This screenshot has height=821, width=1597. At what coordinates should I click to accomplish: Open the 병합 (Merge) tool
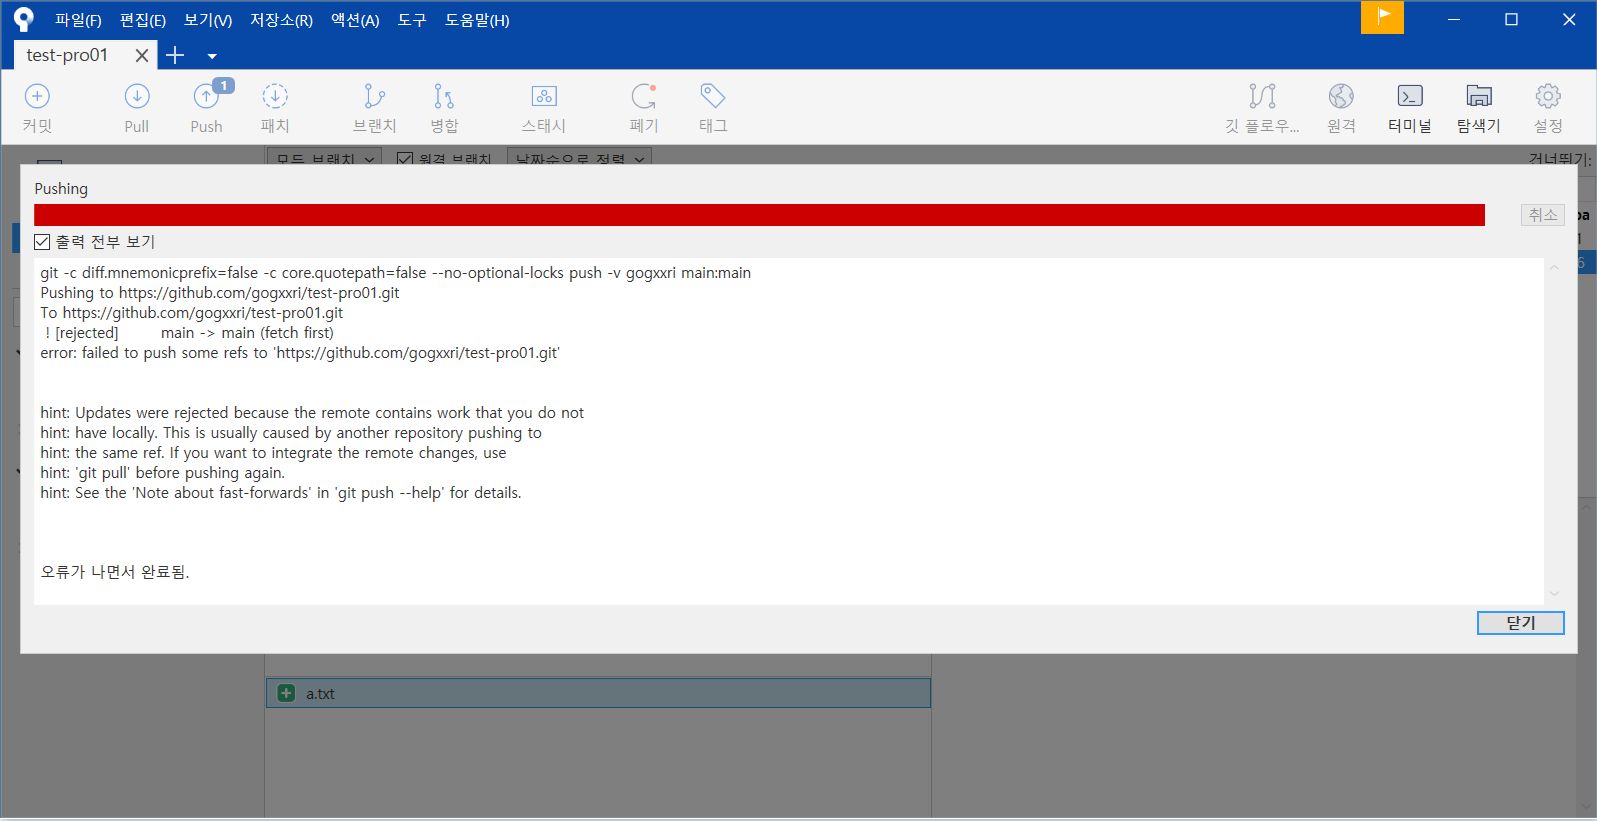tap(444, 107)
